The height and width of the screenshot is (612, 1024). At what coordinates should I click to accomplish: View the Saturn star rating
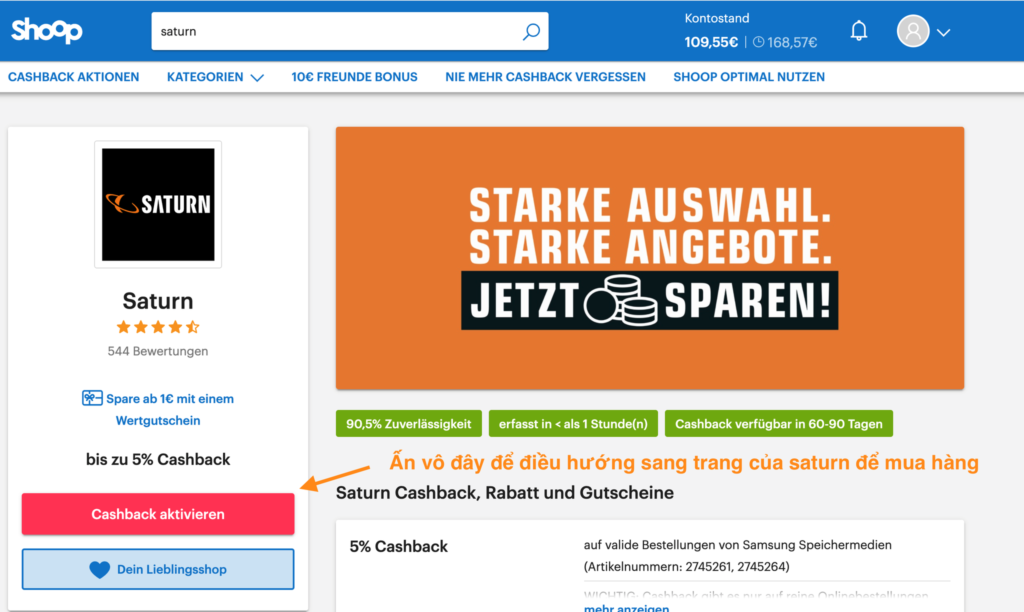158,327
